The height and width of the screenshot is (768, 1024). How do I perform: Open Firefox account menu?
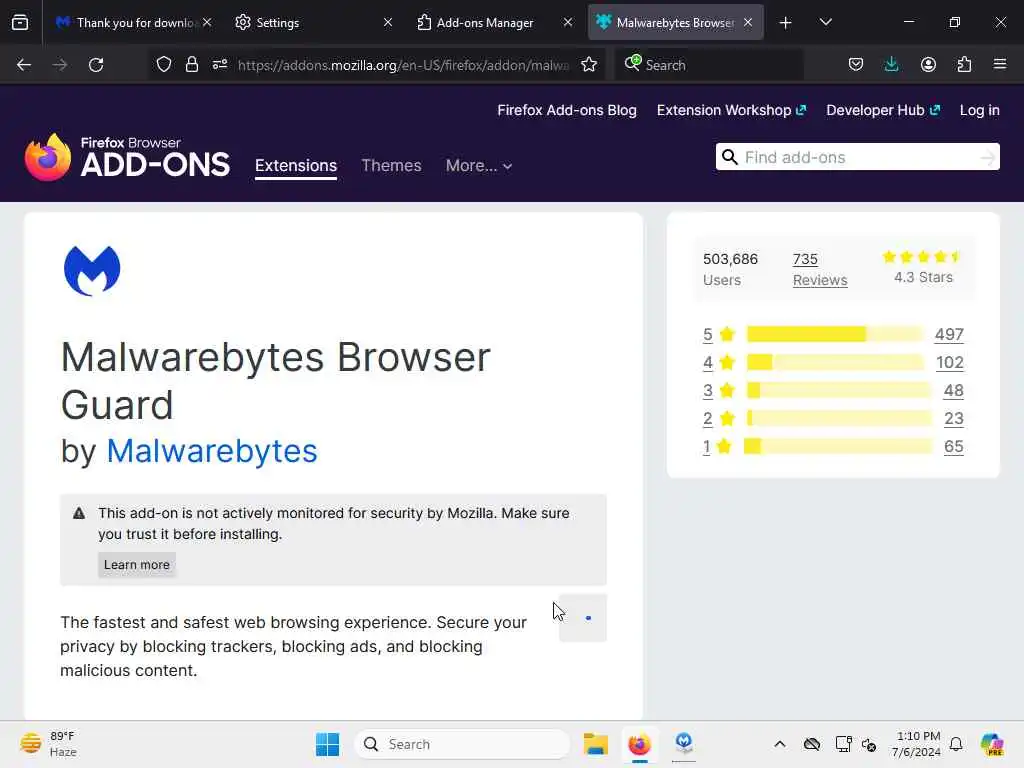(x=928, y=65)
